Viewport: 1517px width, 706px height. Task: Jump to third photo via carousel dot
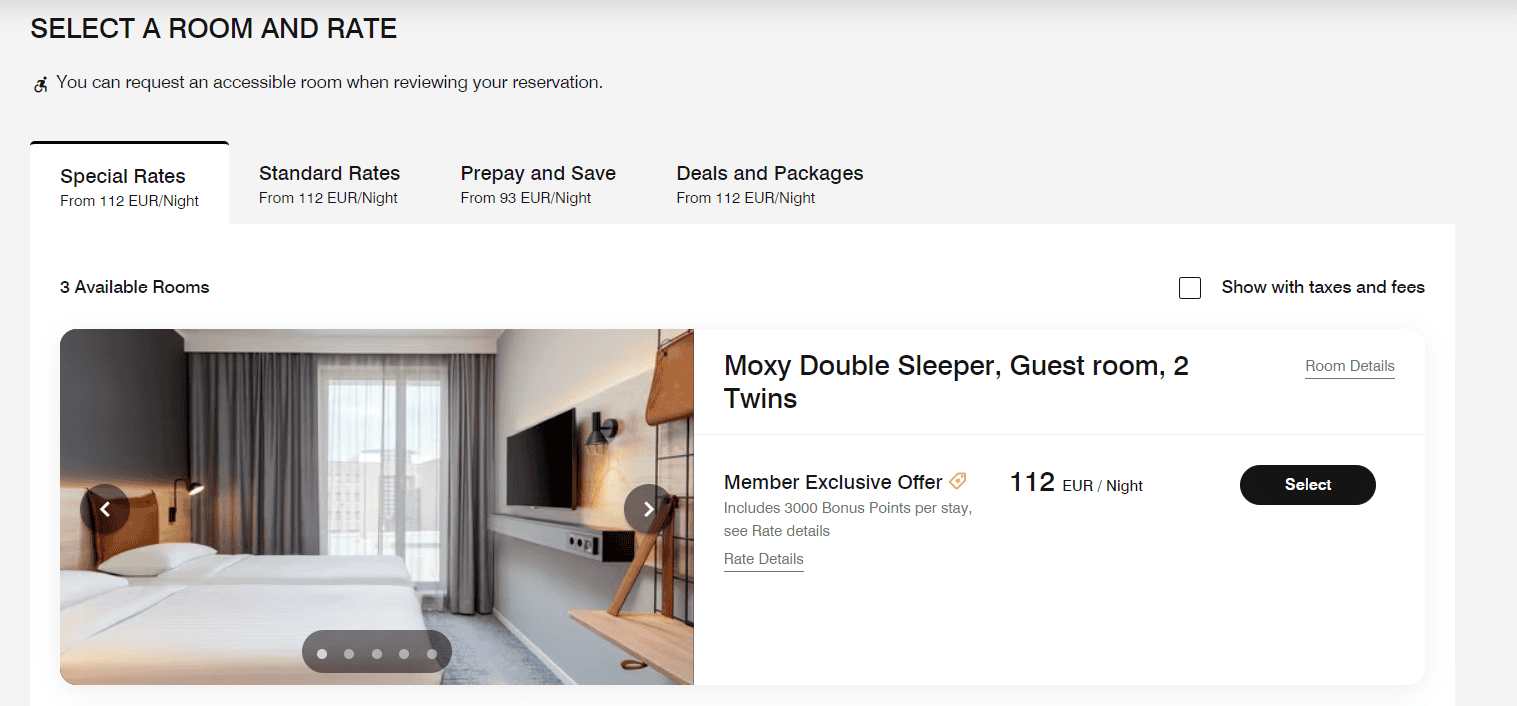pos(377,654)
